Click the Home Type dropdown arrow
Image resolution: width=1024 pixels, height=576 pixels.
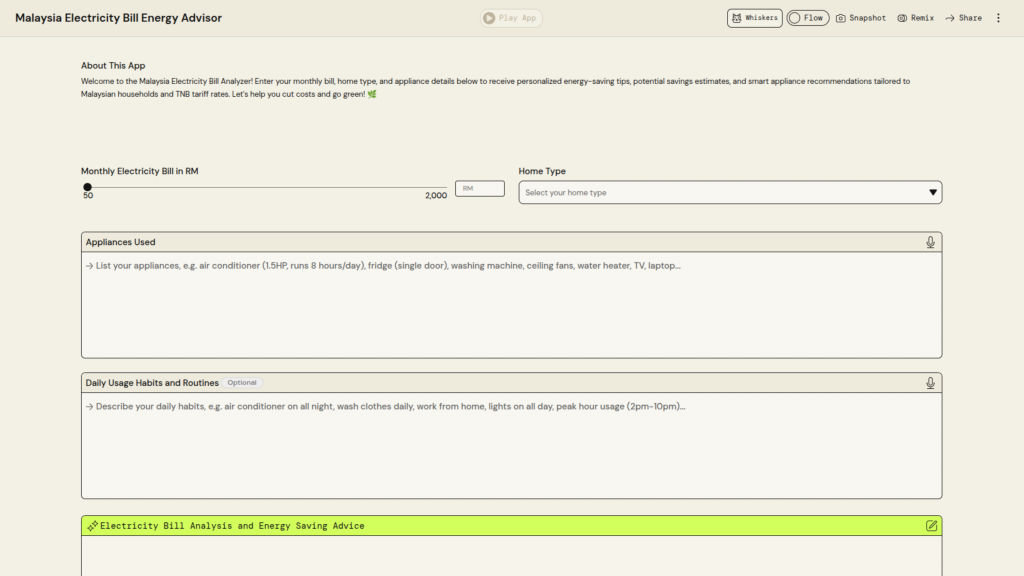click(932, 192)
